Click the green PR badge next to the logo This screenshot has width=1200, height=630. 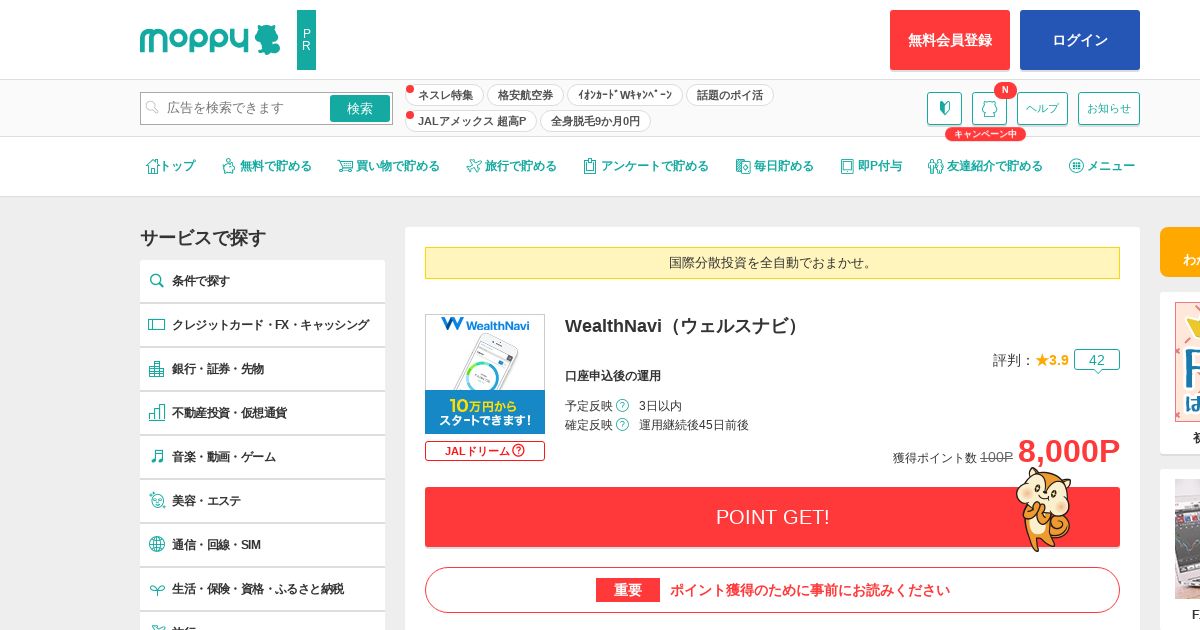tap(306, 40)
